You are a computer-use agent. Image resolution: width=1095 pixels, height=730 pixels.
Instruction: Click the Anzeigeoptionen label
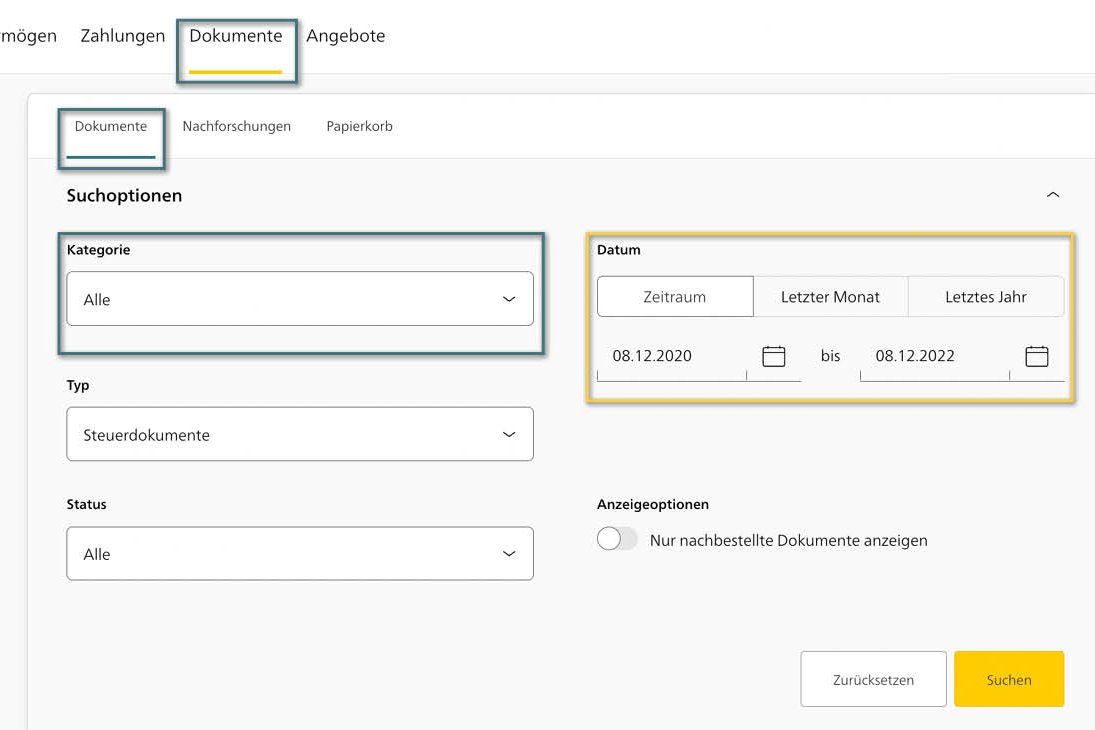653,504
